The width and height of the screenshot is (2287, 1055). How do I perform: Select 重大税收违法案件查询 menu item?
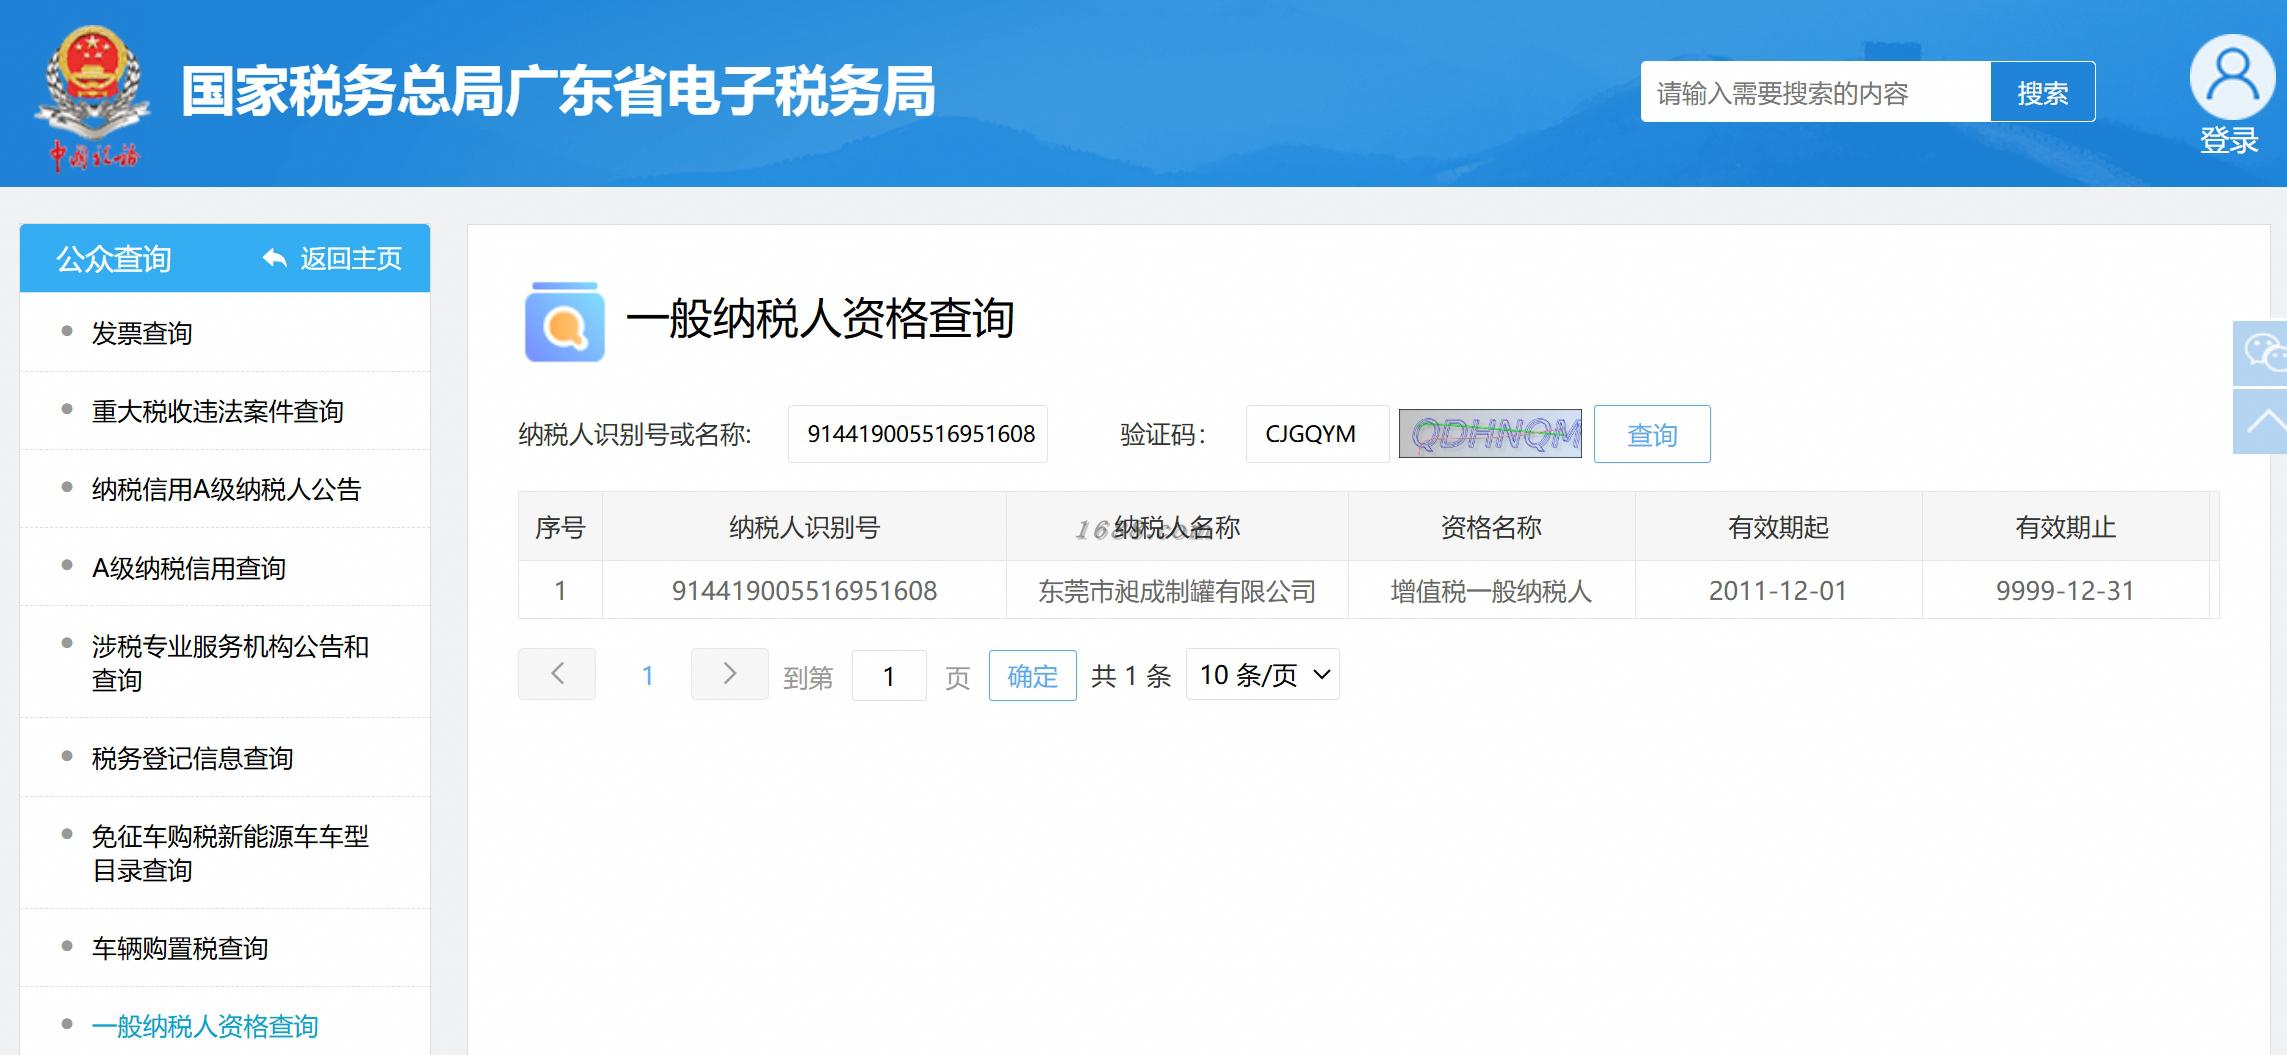click(x=218, y=411)
